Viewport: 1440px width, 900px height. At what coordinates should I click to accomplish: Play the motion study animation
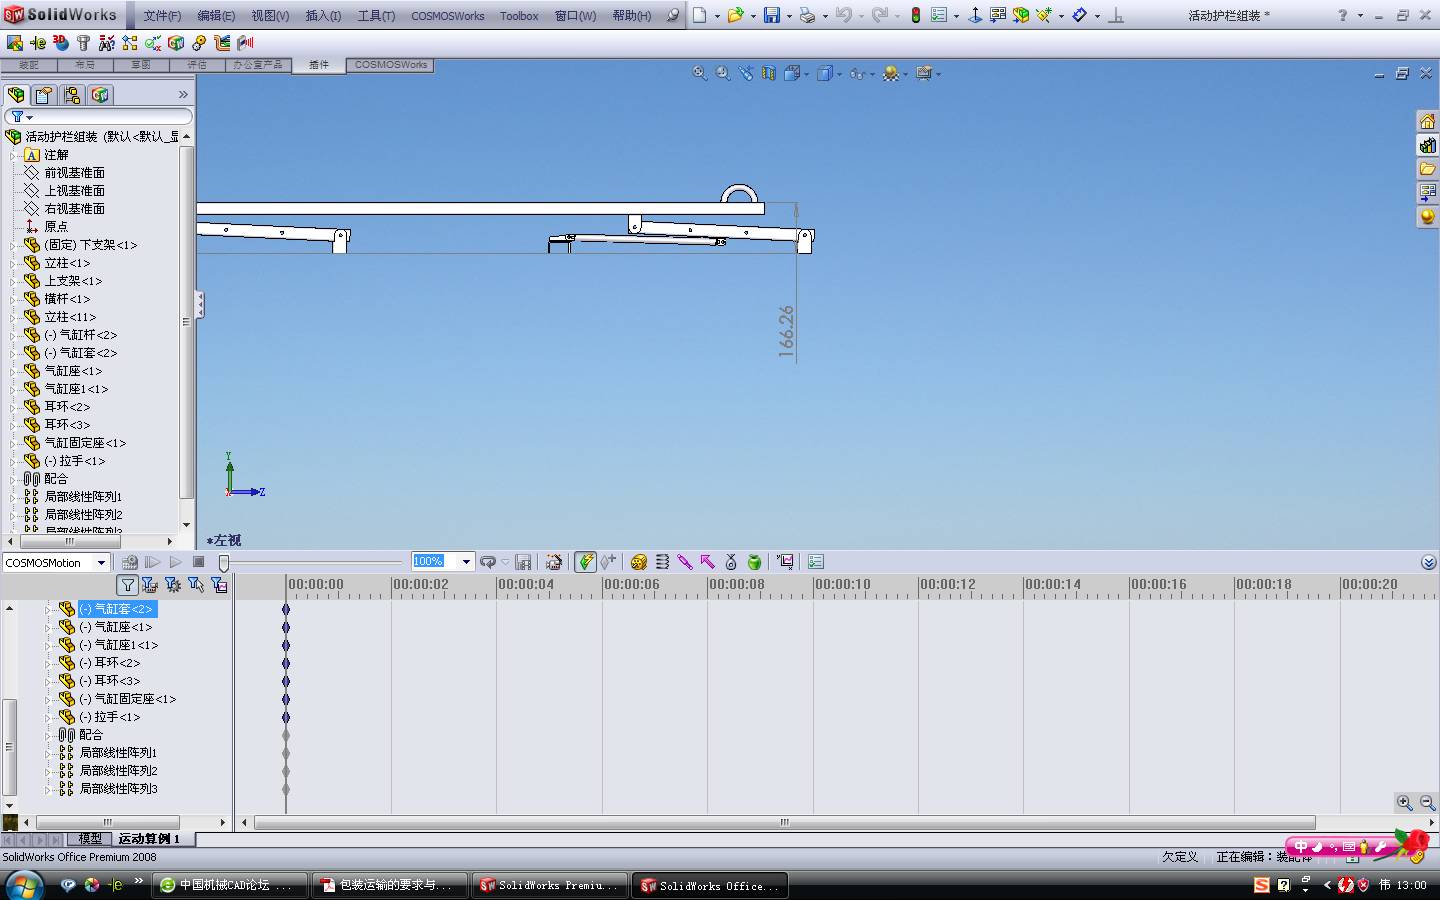176,562
